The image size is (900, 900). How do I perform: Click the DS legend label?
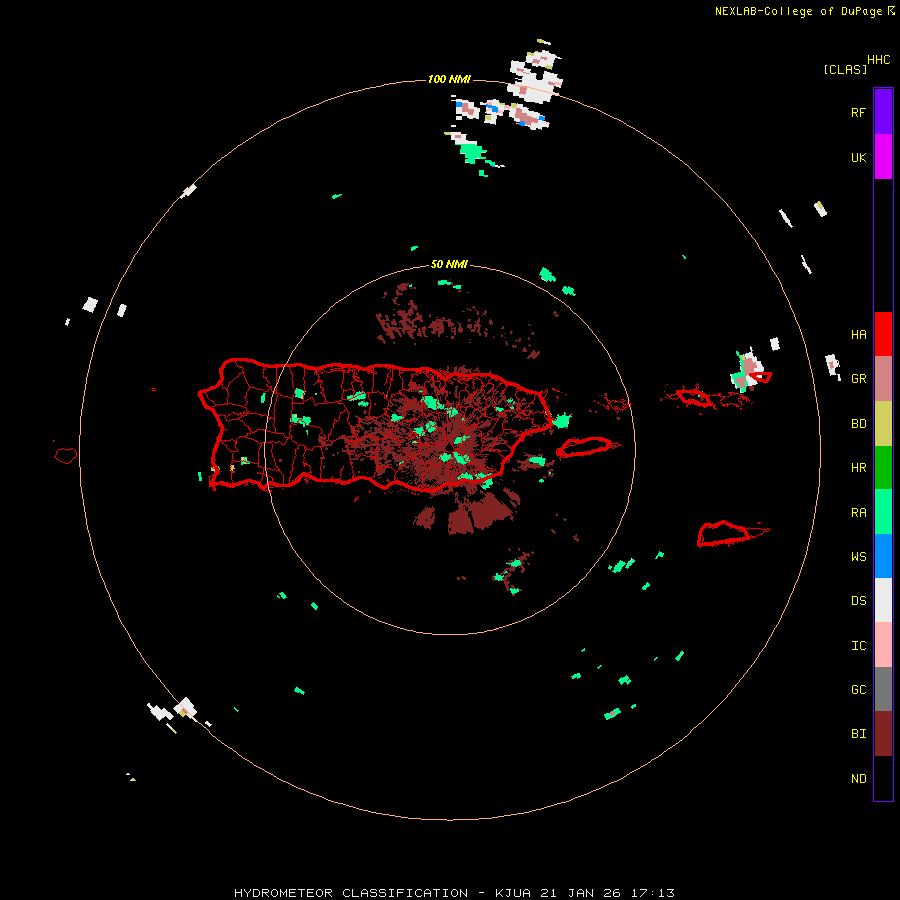pyautogui.click(x=858, y=601)
